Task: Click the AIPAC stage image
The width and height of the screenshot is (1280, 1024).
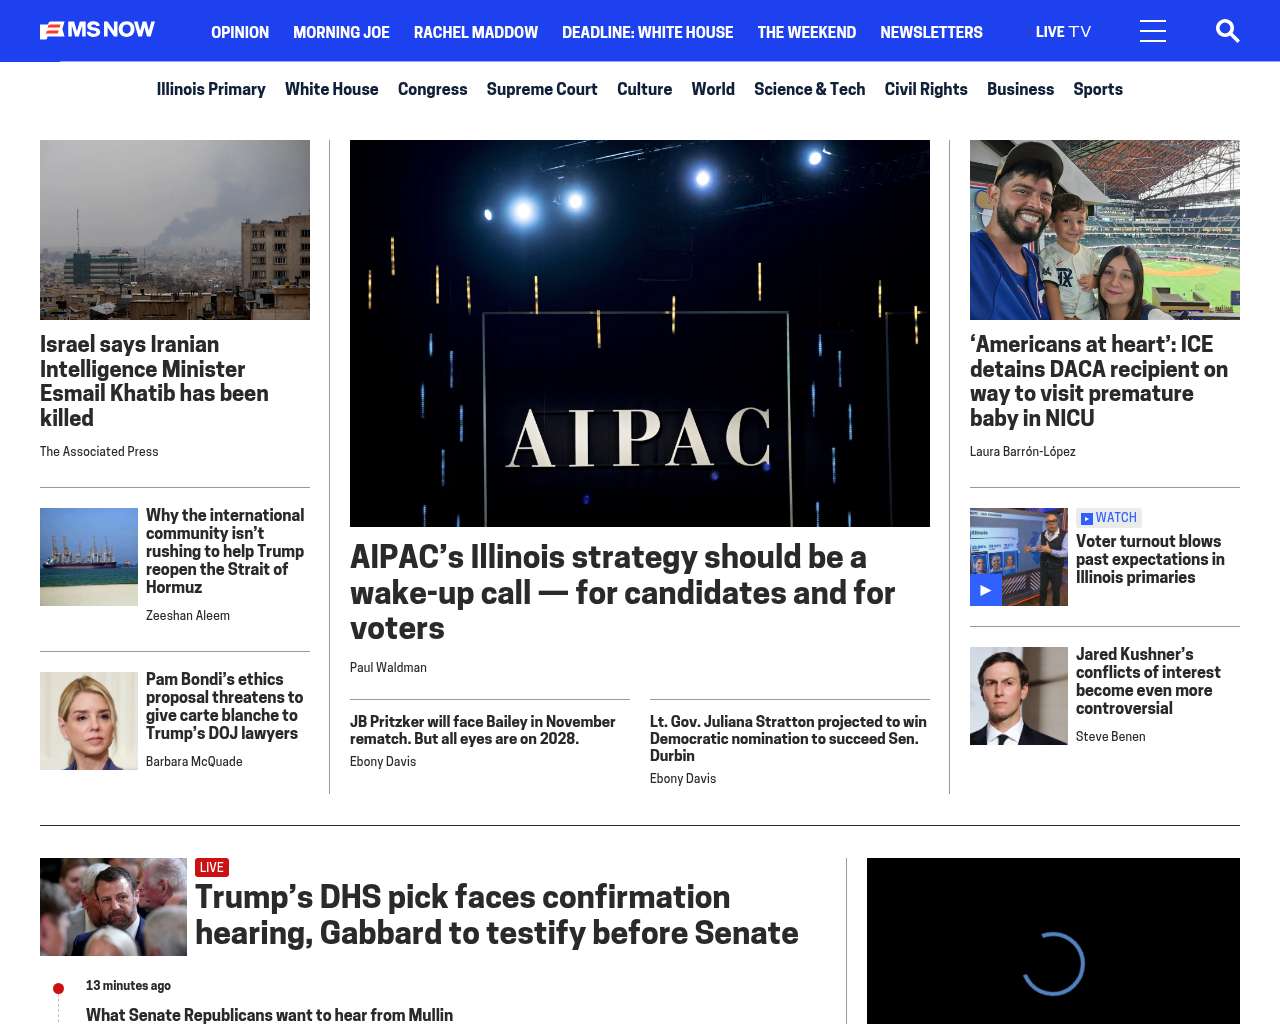Action: coord(639,333)
